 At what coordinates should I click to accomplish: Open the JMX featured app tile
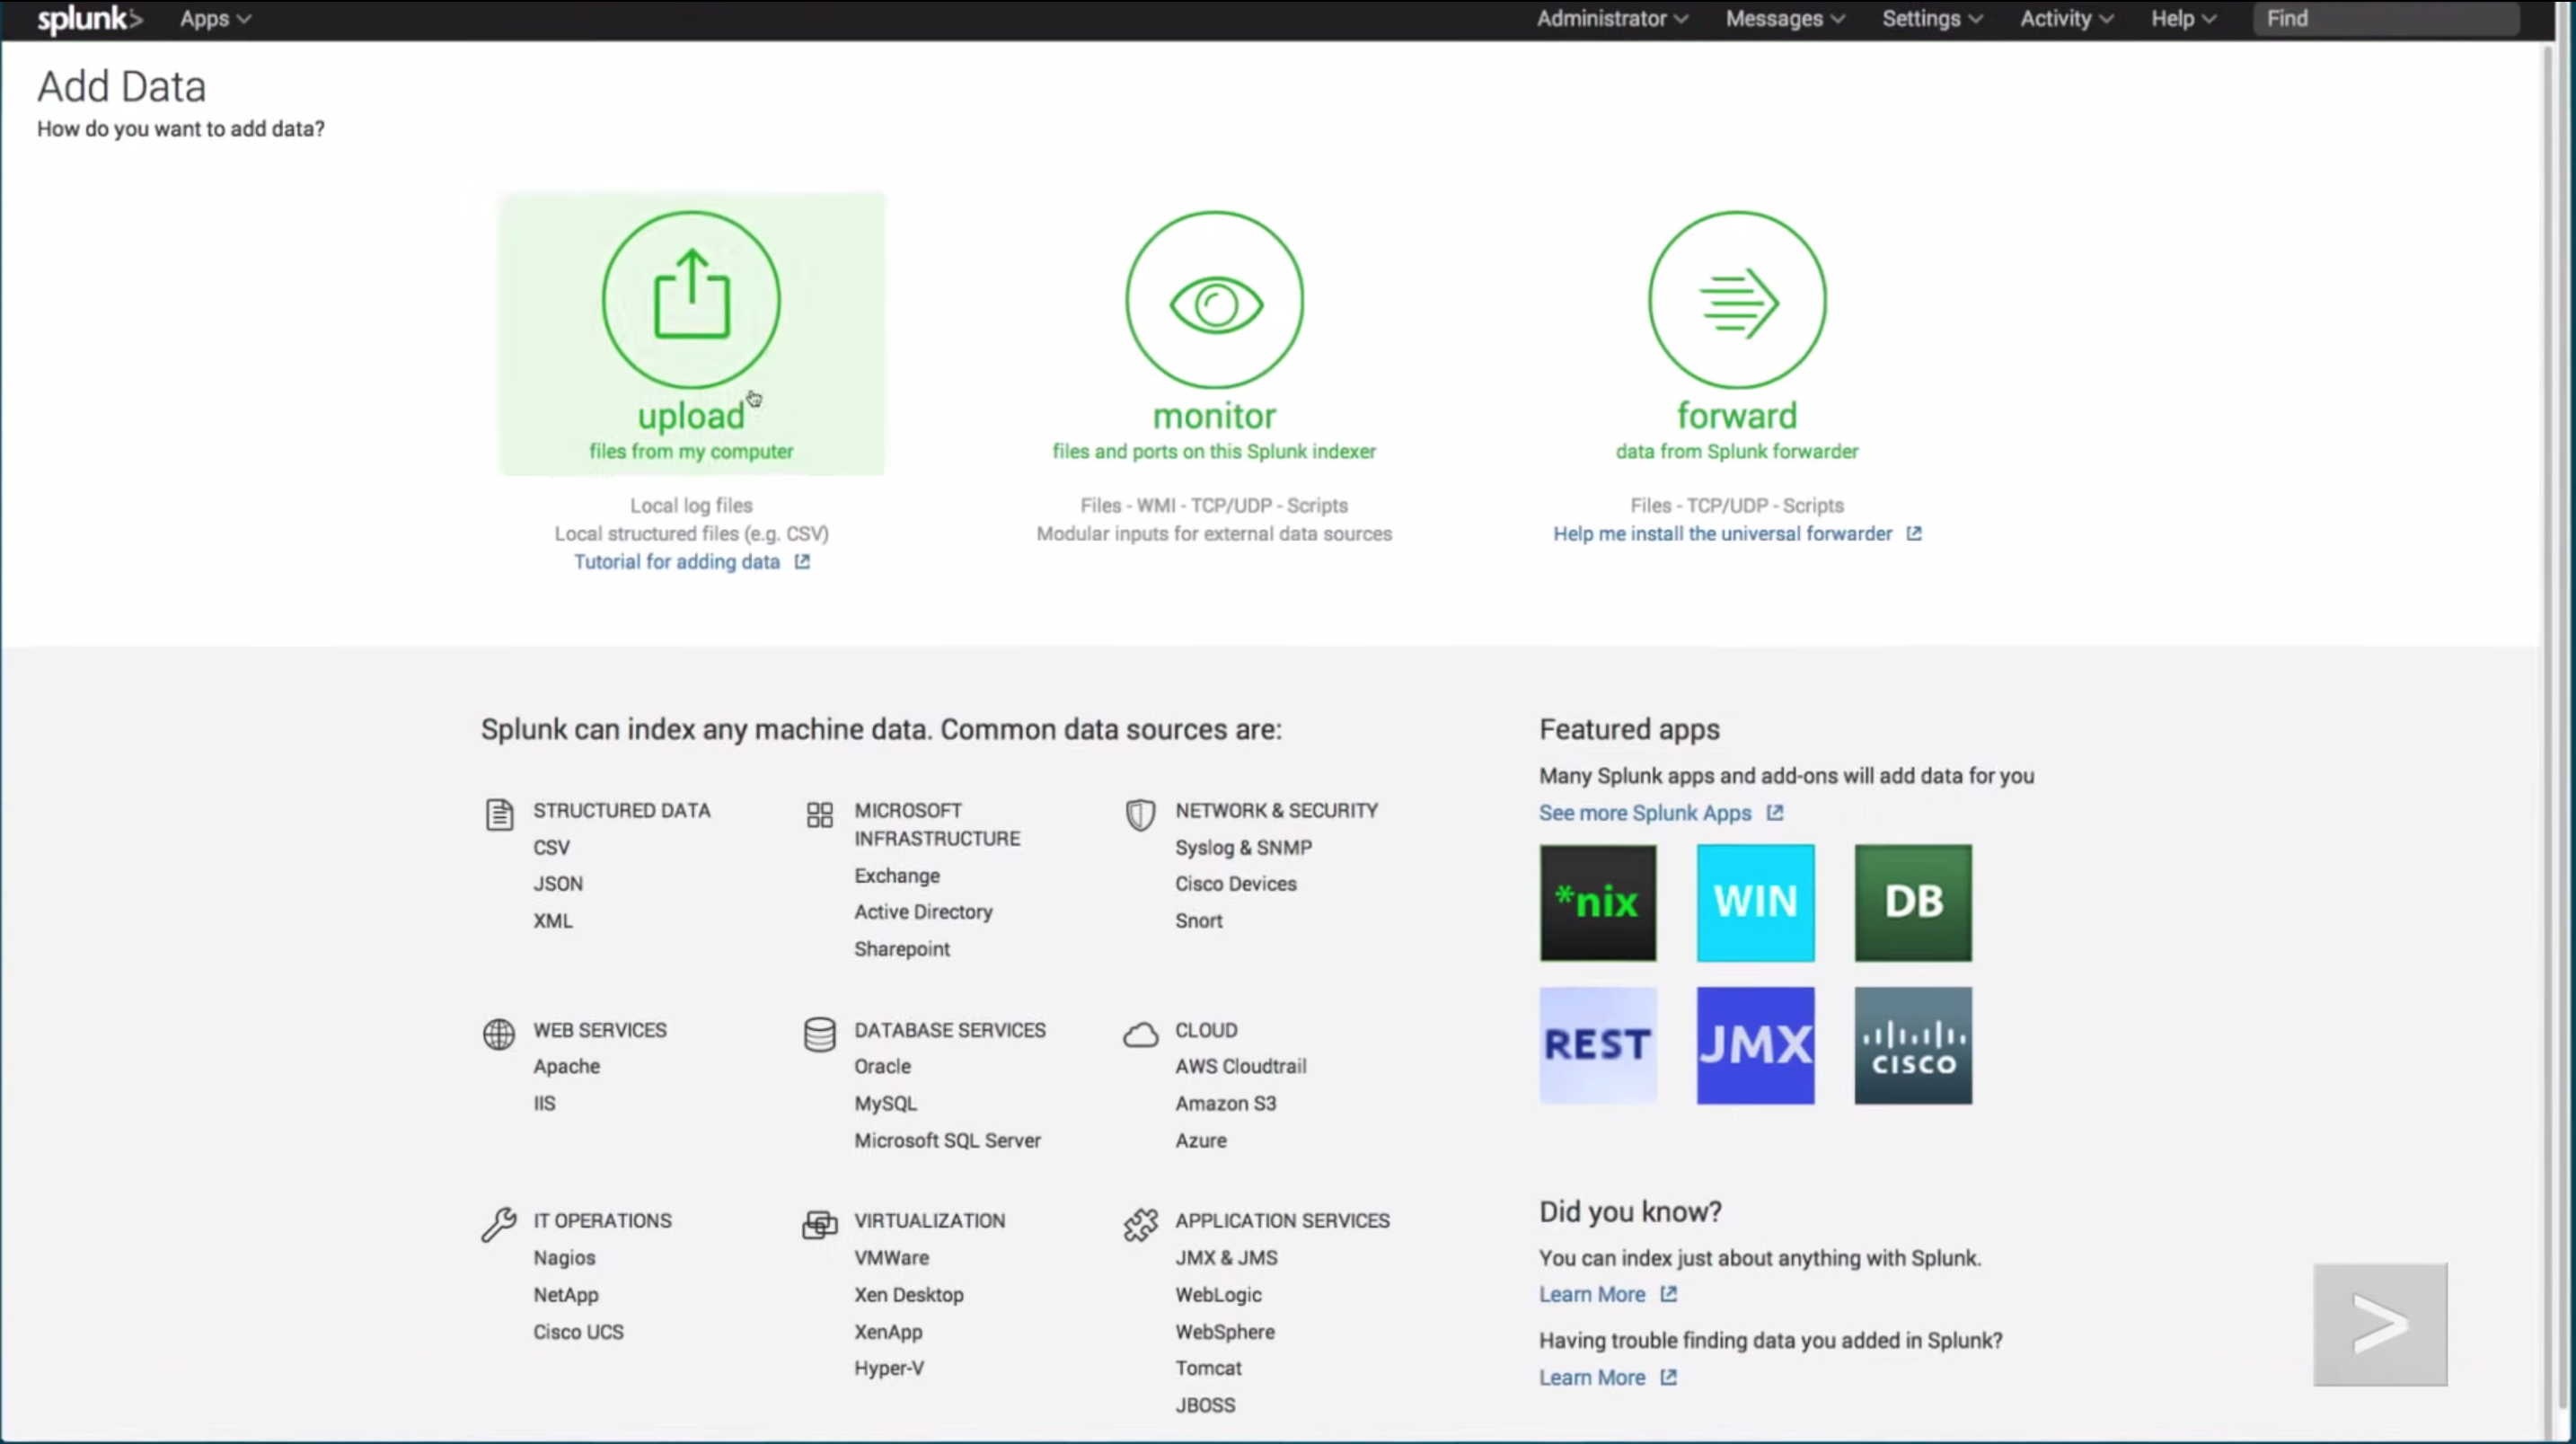point(1755,1045)
